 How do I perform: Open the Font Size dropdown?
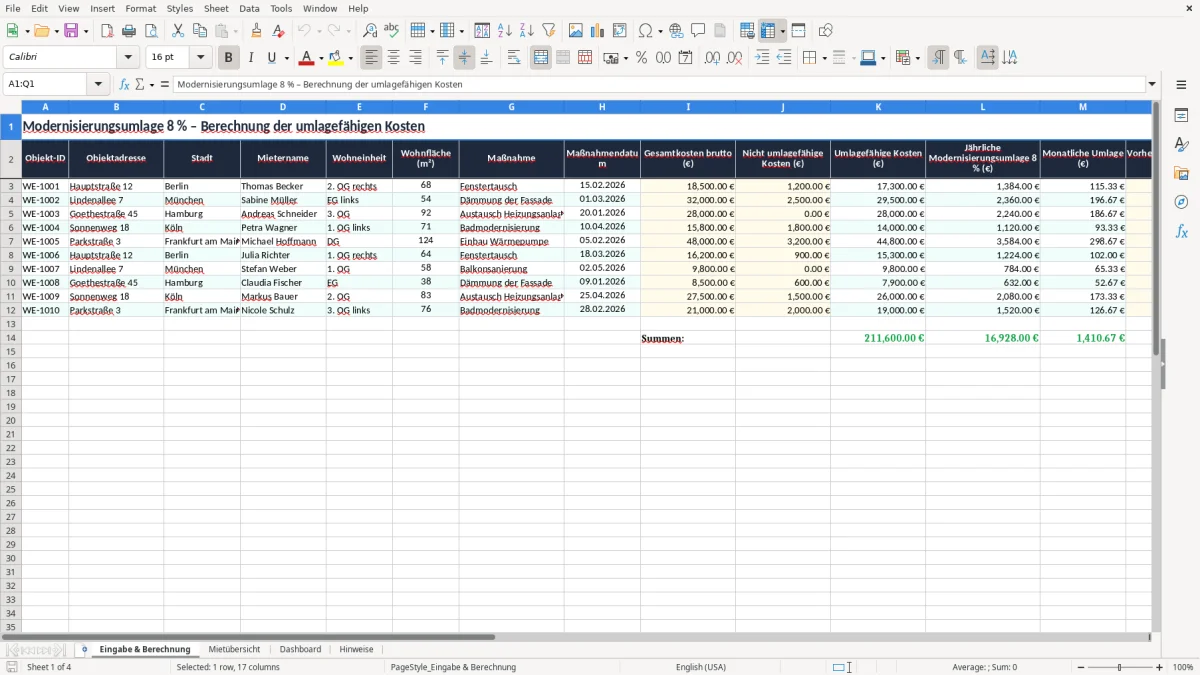201,58
